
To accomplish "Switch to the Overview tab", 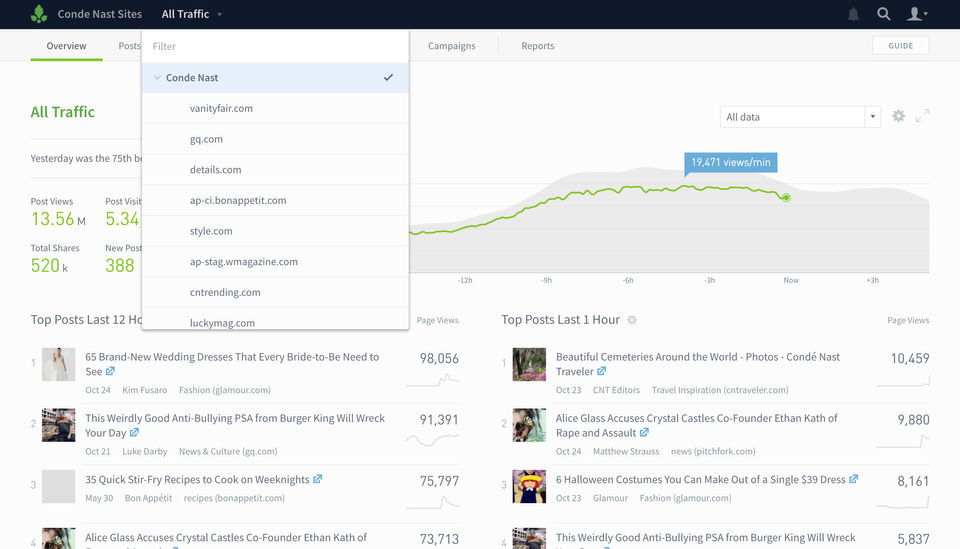I will pyautogui.click(x=66, y=46).
